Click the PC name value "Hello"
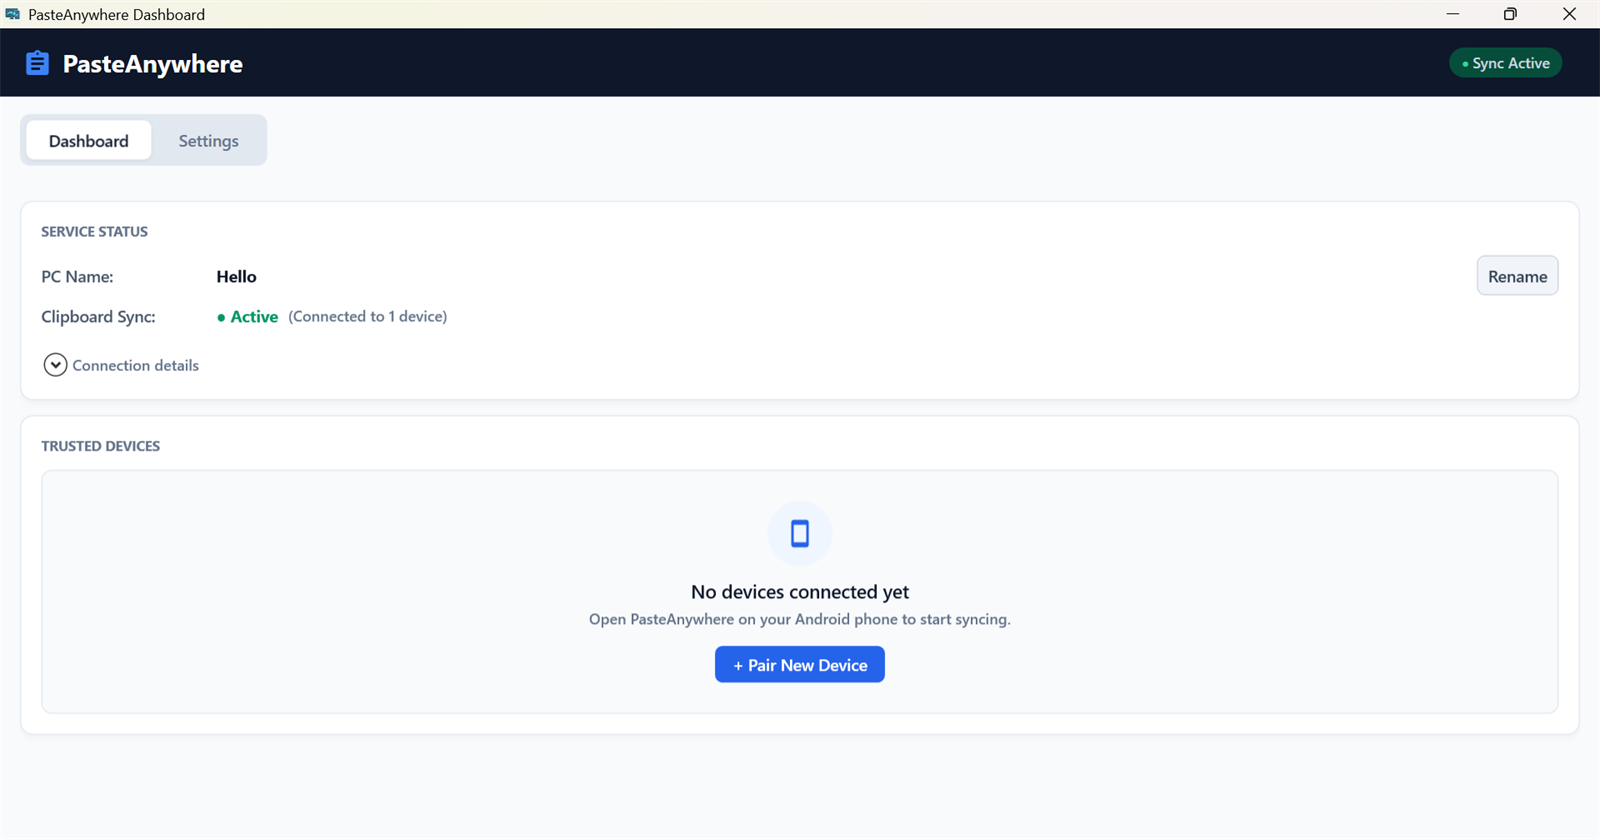 tap(236, 277)
